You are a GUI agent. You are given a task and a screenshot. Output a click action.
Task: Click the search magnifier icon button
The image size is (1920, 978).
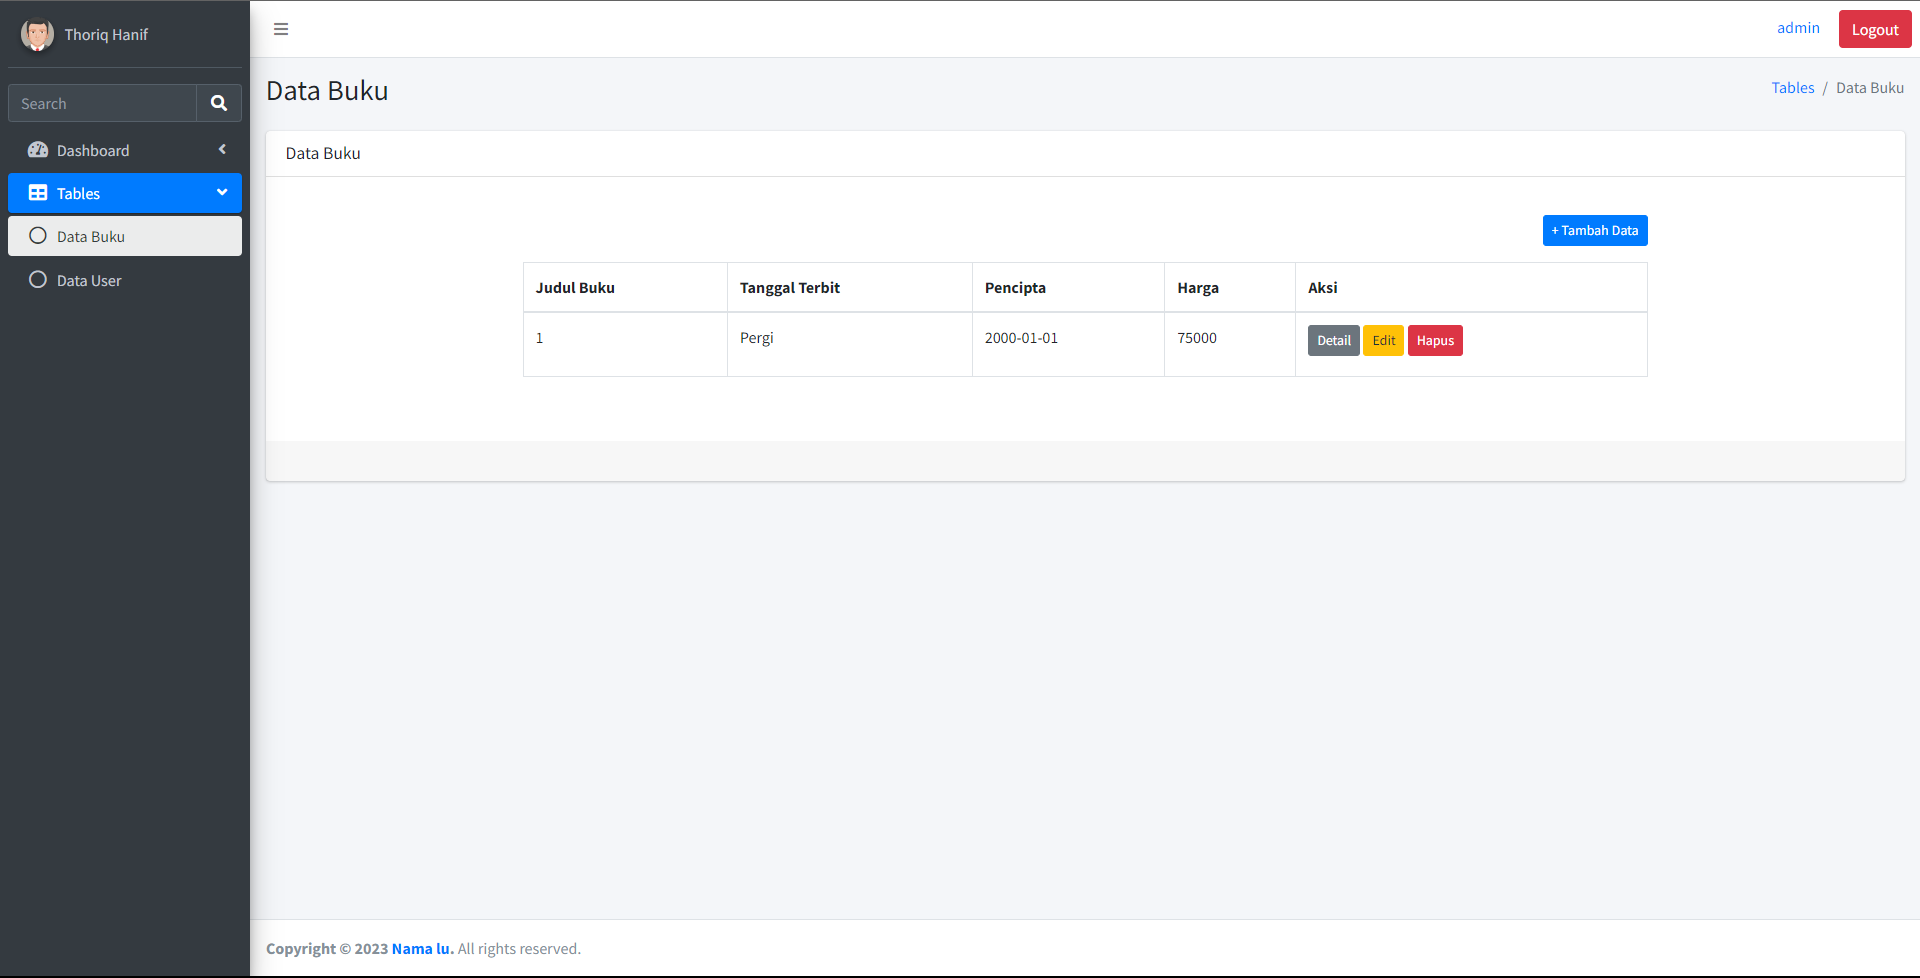219,103
